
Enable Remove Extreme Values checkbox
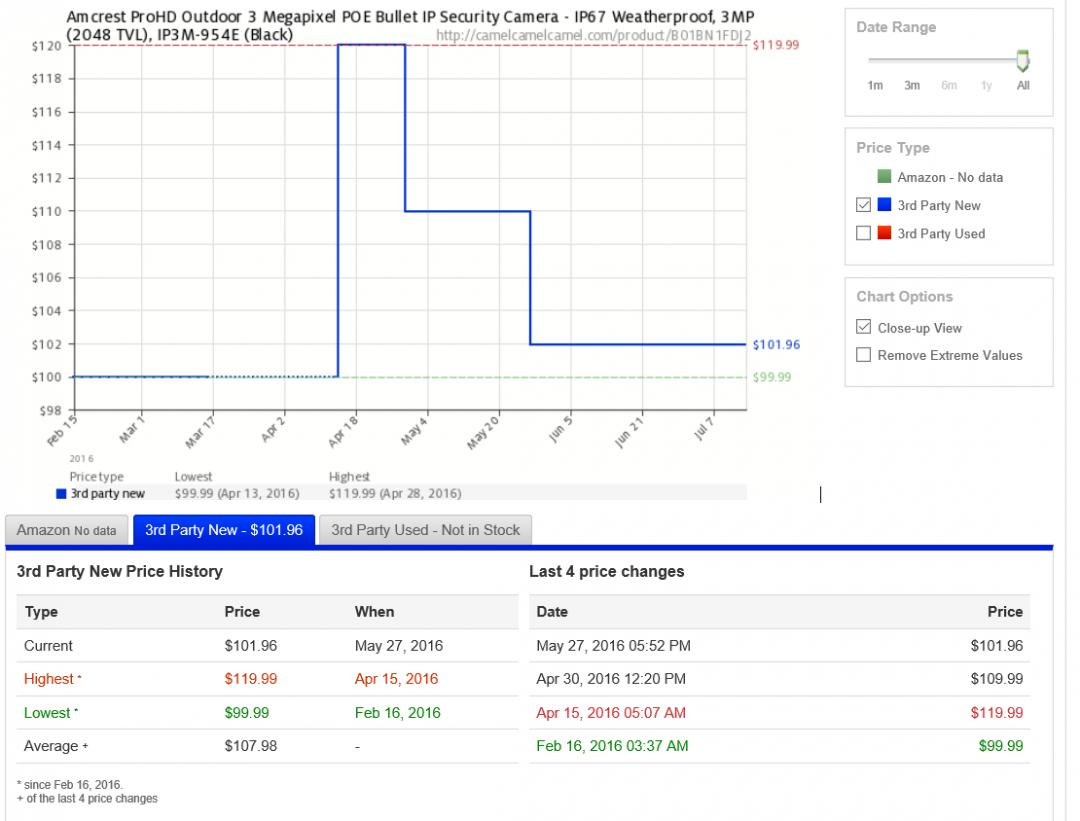click(864, 355)
